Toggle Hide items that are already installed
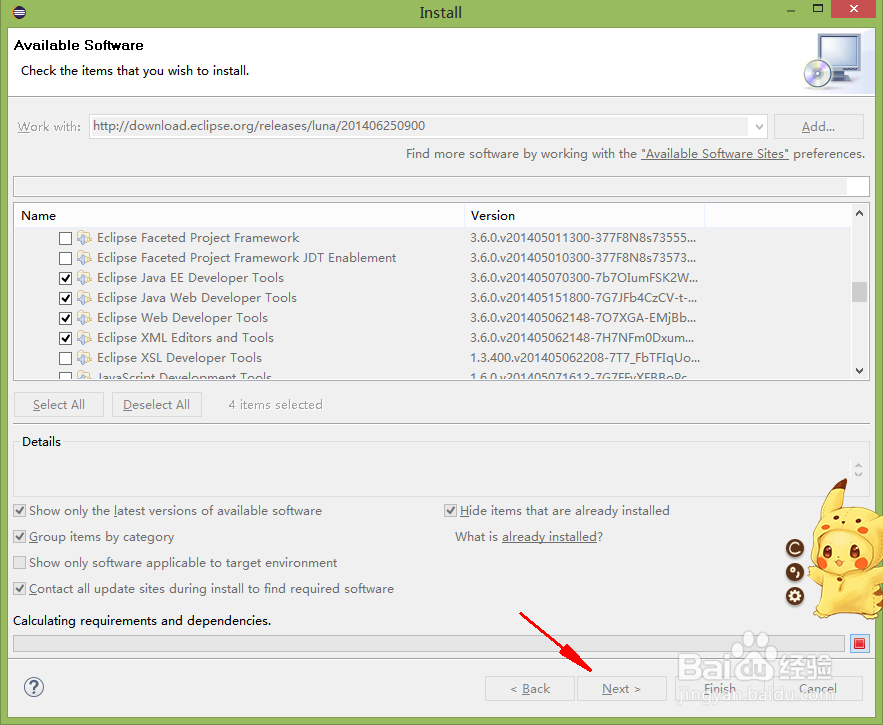883x725 pixels. pos(451,511)
